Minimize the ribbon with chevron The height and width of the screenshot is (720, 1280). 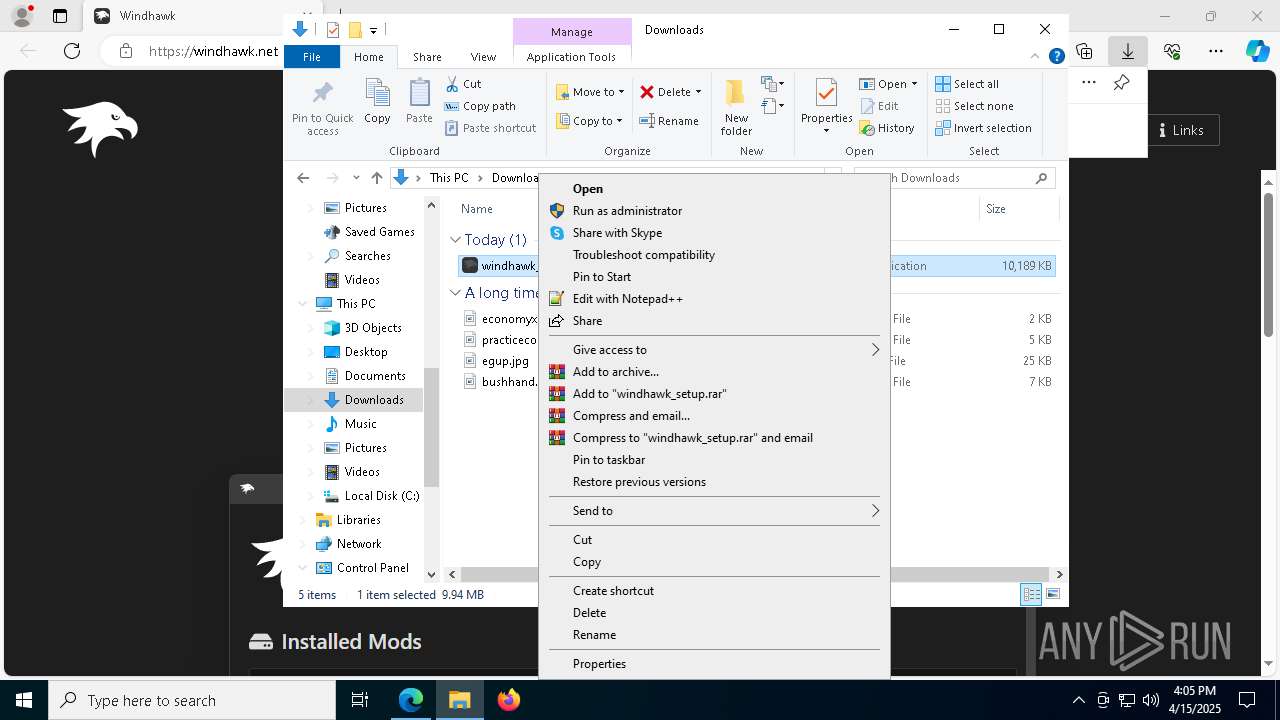1036,57
